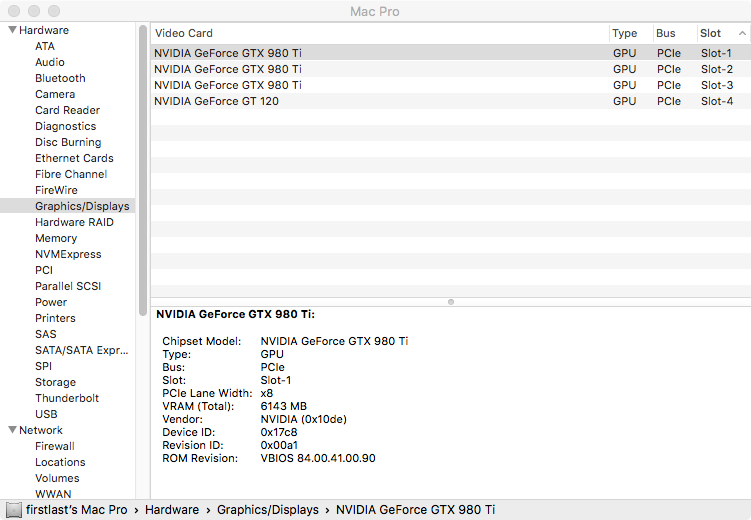Open Hardware RAID information
The image size is (751, 520).
pos(74,222)
